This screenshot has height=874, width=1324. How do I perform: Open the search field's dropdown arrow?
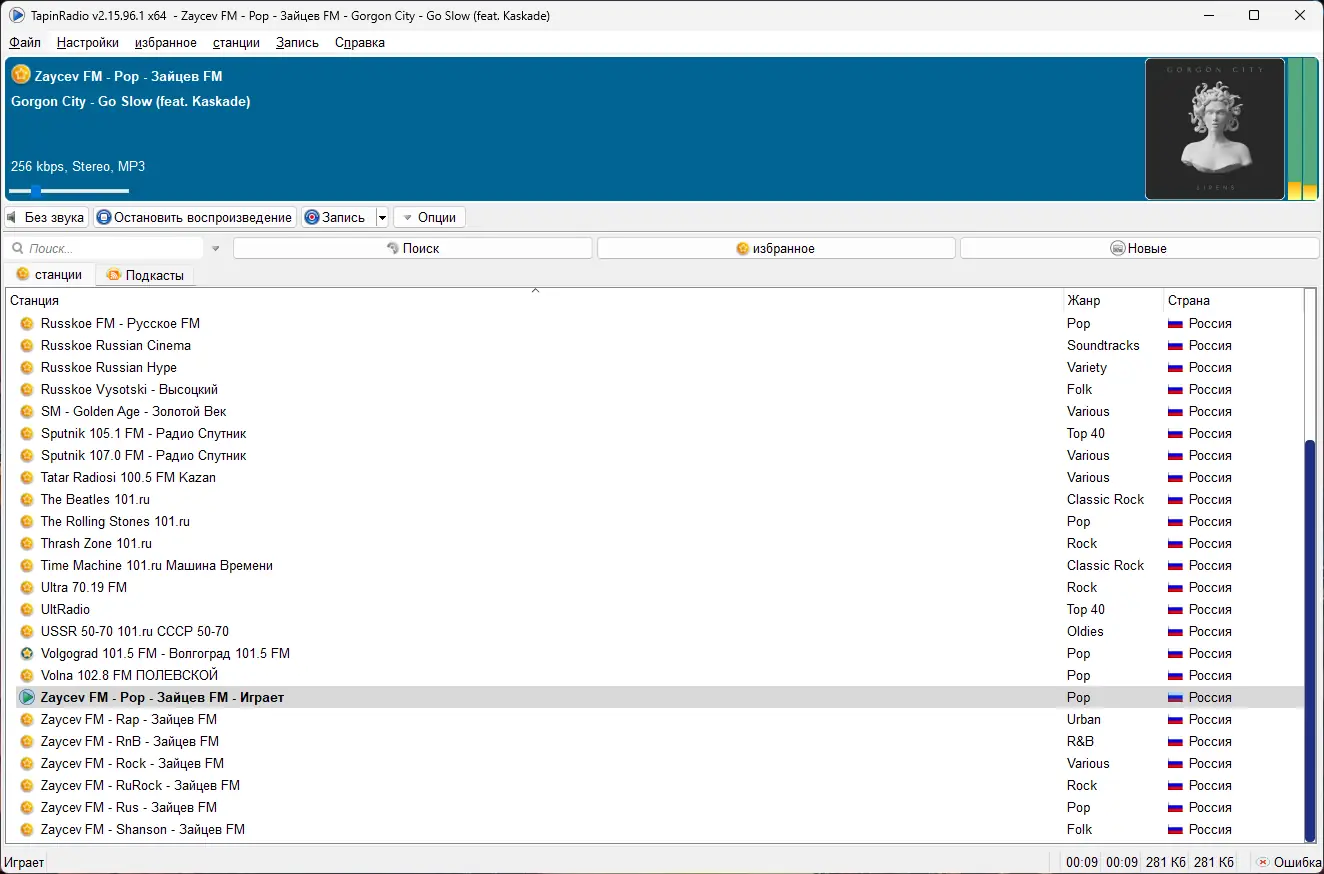(215, 249)
